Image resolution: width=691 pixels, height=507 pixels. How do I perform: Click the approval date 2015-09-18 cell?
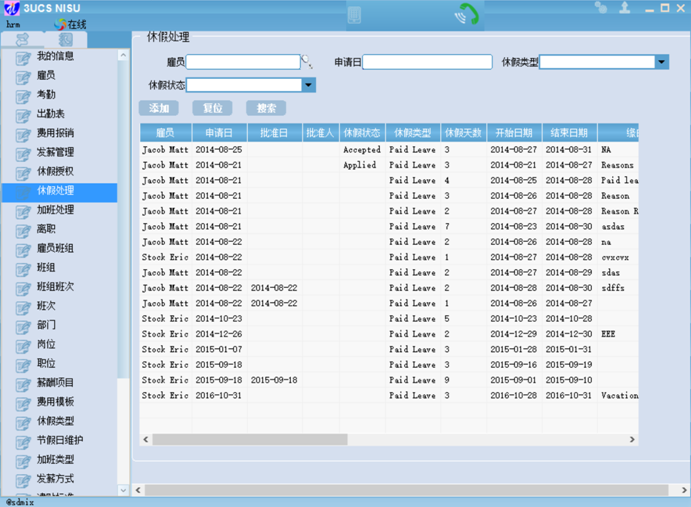(x=275, y=380)
